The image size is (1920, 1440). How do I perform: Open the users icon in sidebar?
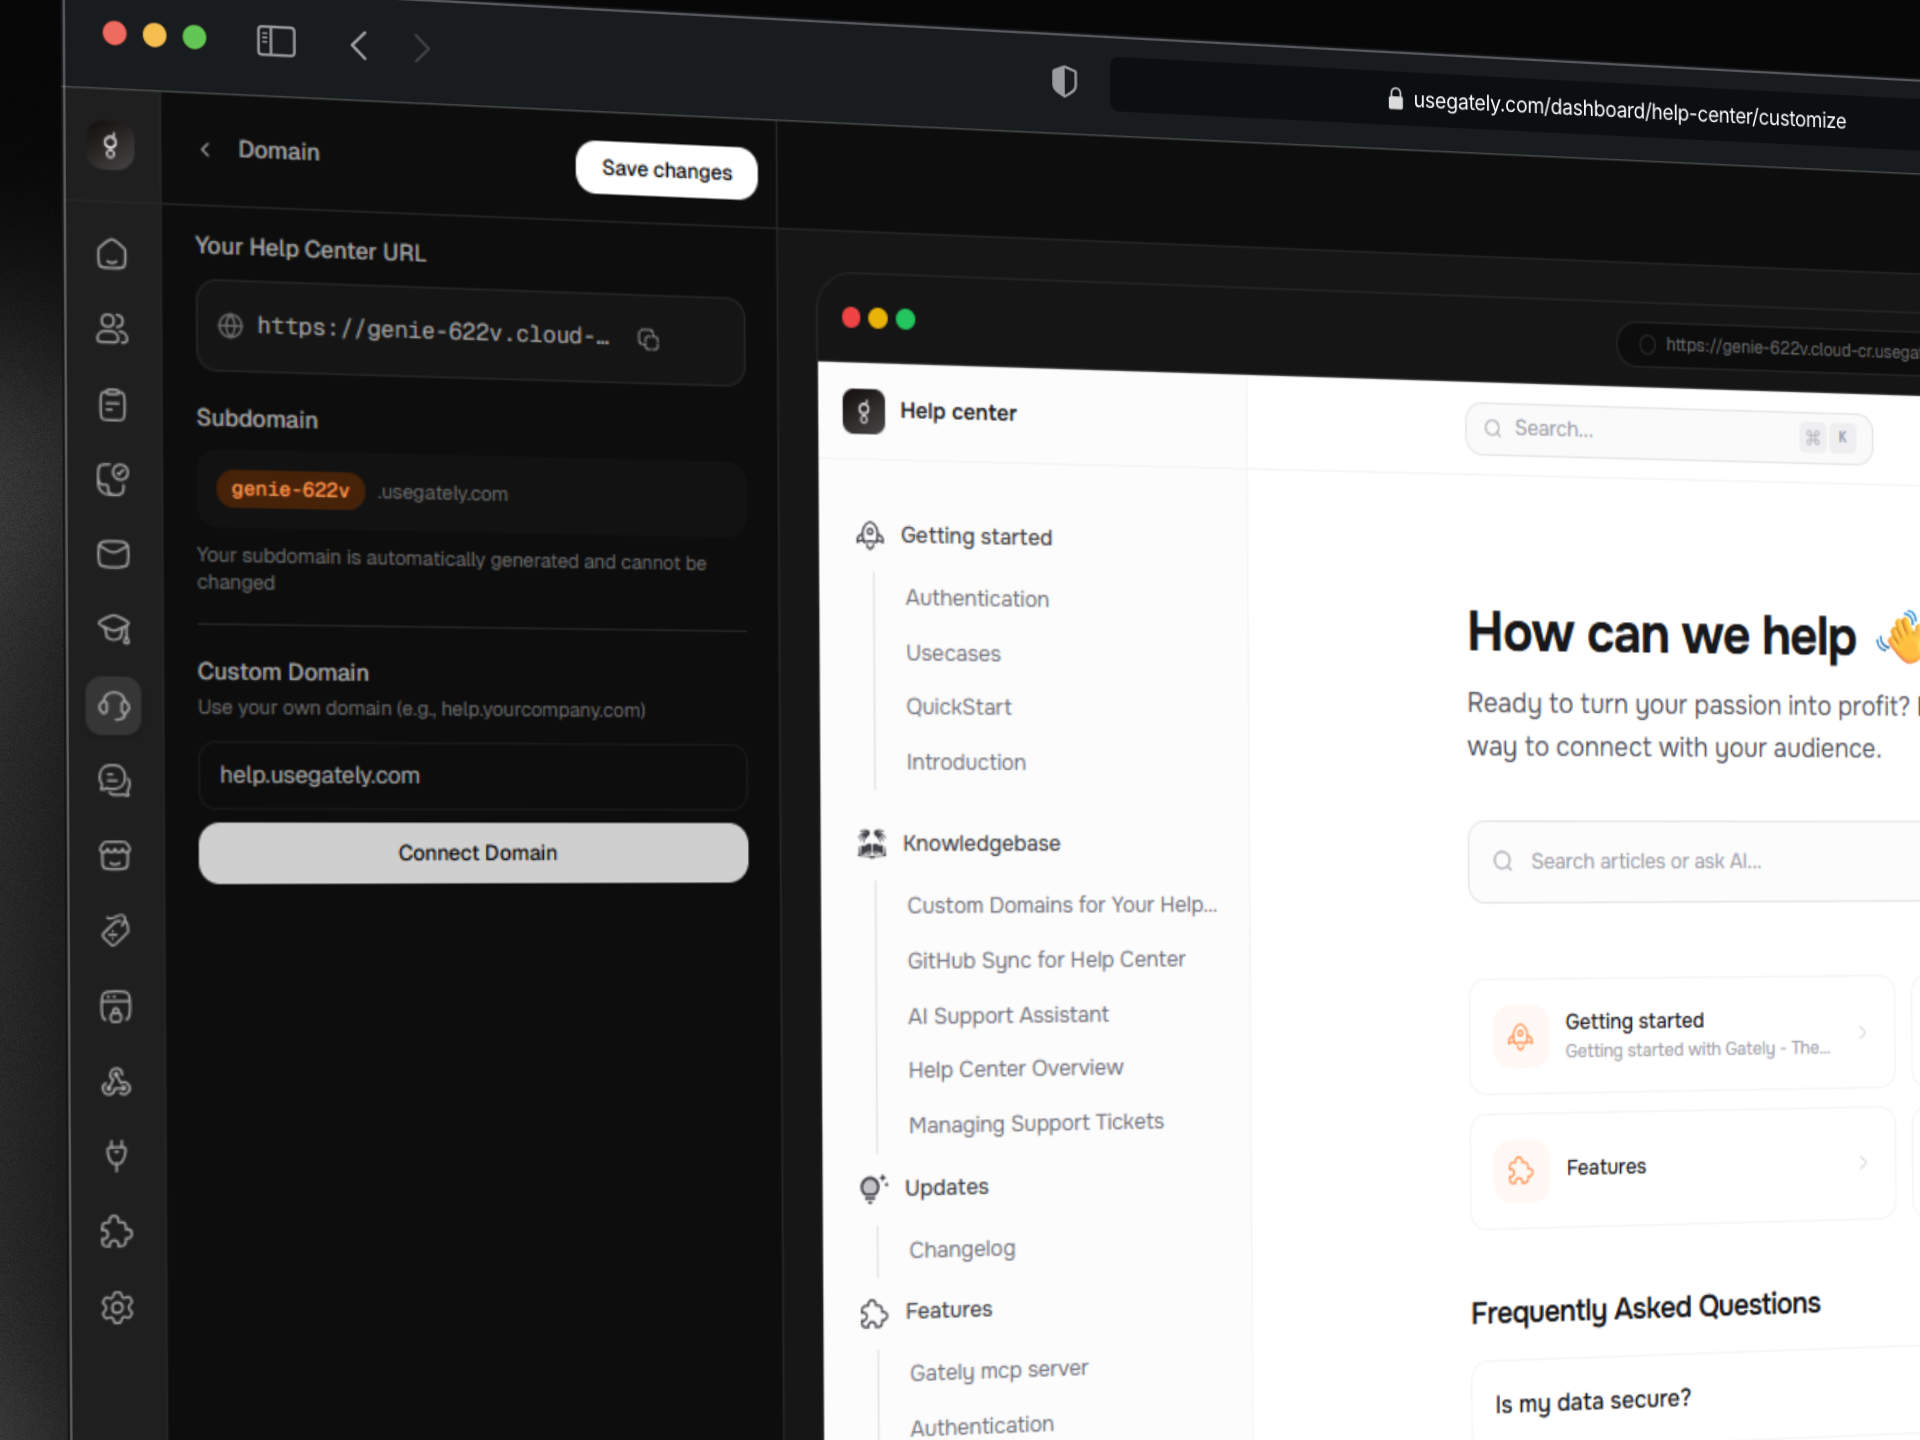(112, 329)
